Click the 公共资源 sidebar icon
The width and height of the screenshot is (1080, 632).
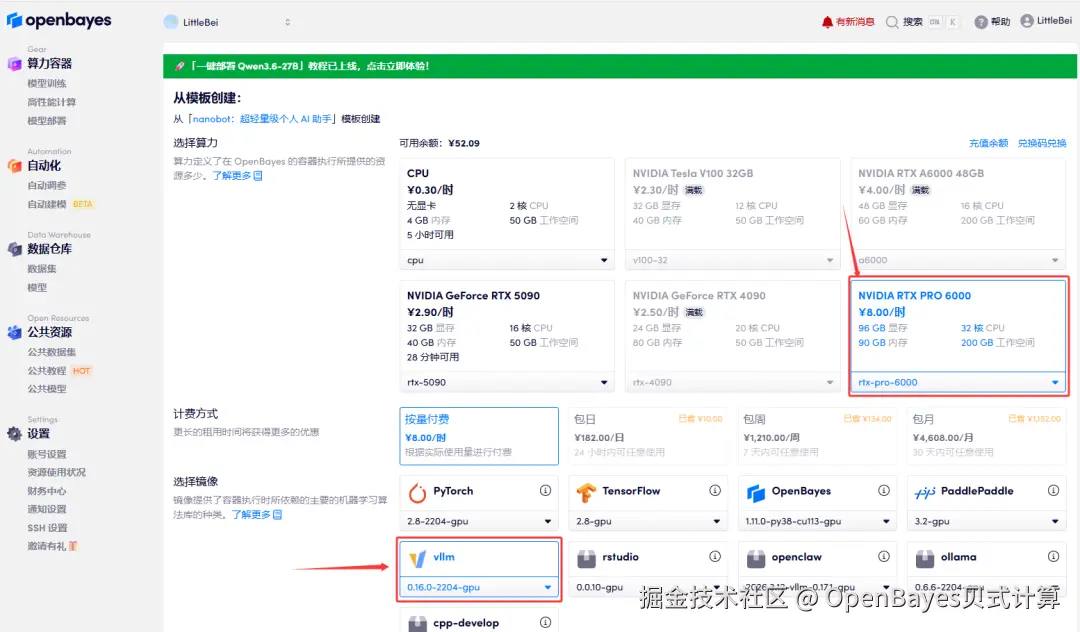point(14,333)
